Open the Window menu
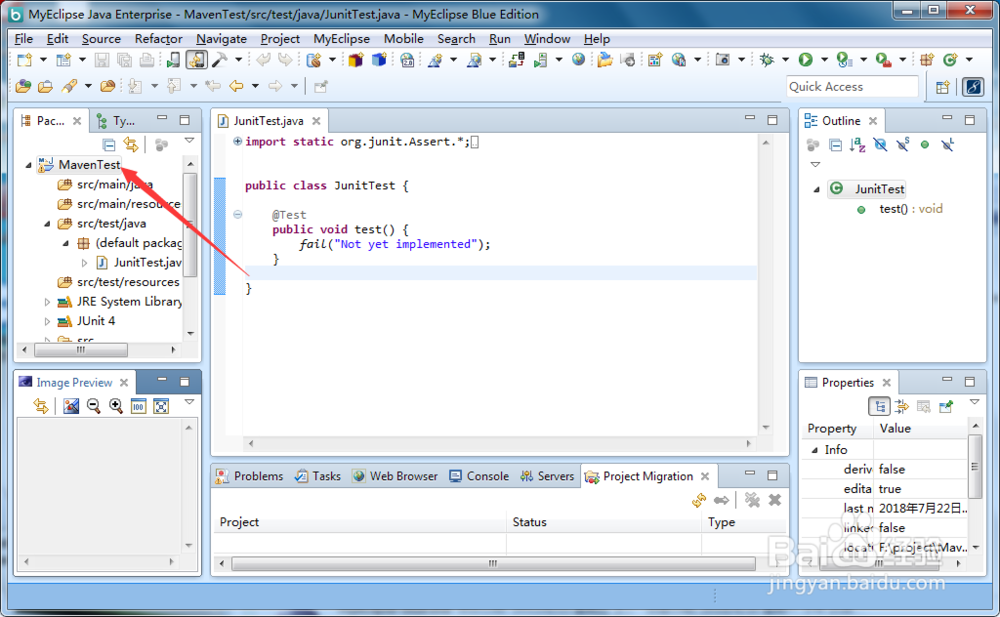The width and height of the screenshot is (1000, 617). [x=547, y=39]
